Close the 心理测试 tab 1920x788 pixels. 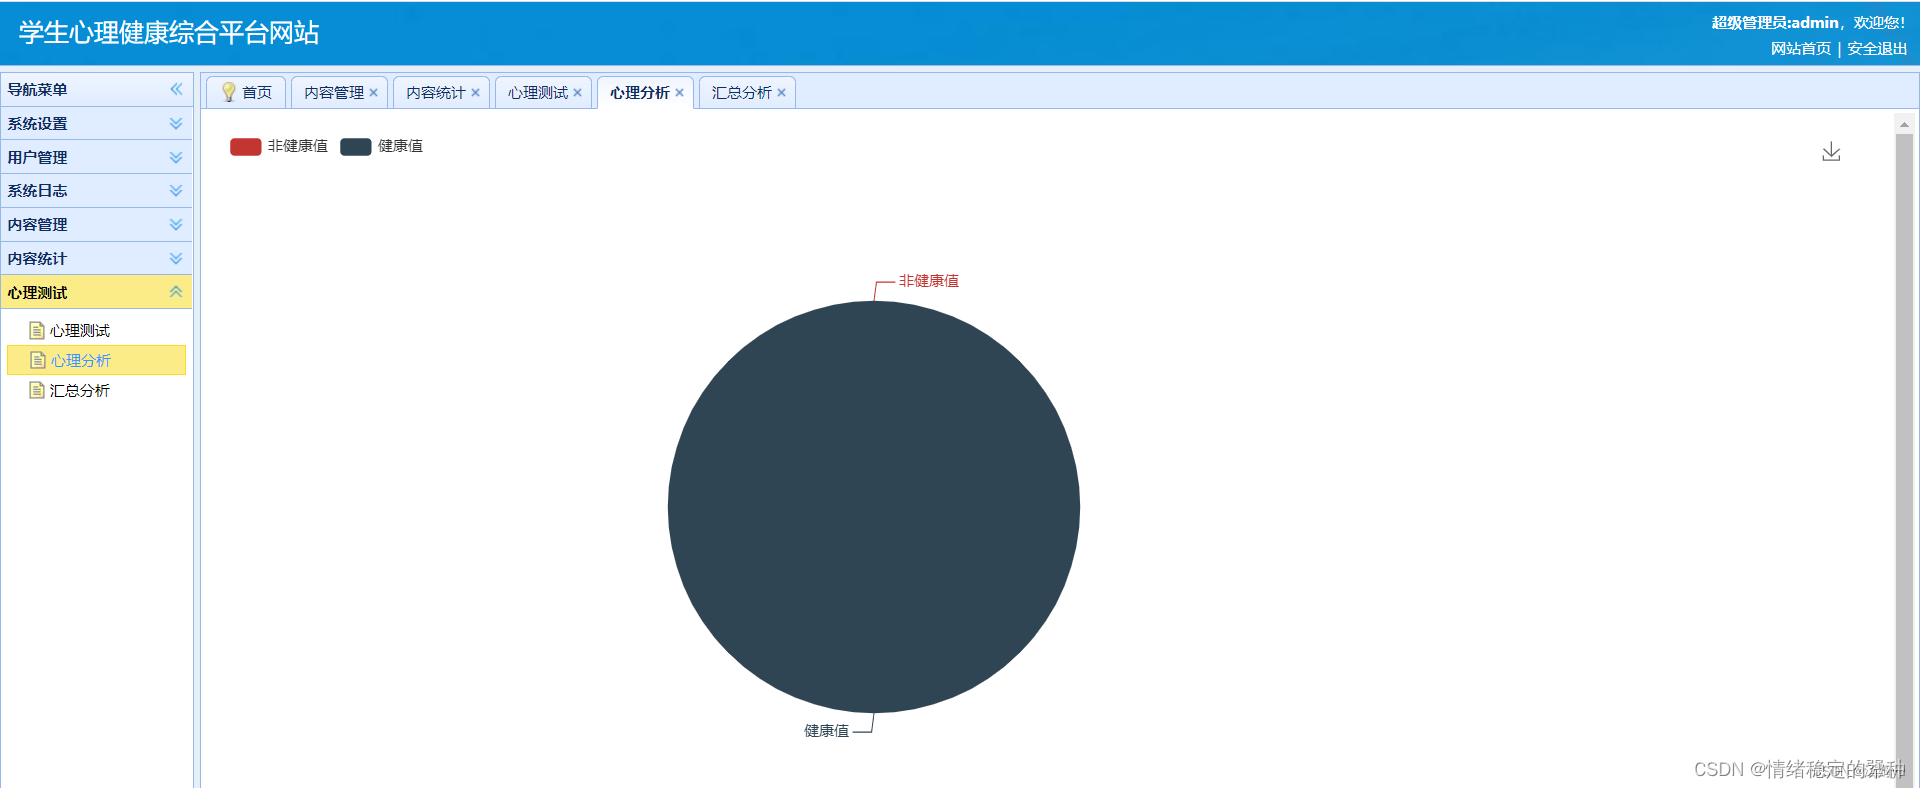coord(578,92)
